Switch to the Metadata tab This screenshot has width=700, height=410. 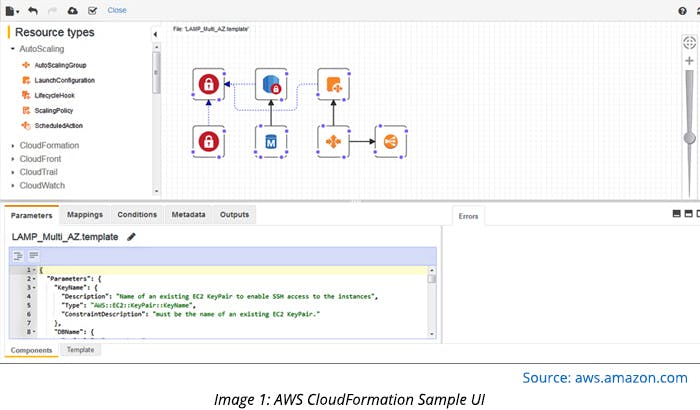tap(188, 215)
